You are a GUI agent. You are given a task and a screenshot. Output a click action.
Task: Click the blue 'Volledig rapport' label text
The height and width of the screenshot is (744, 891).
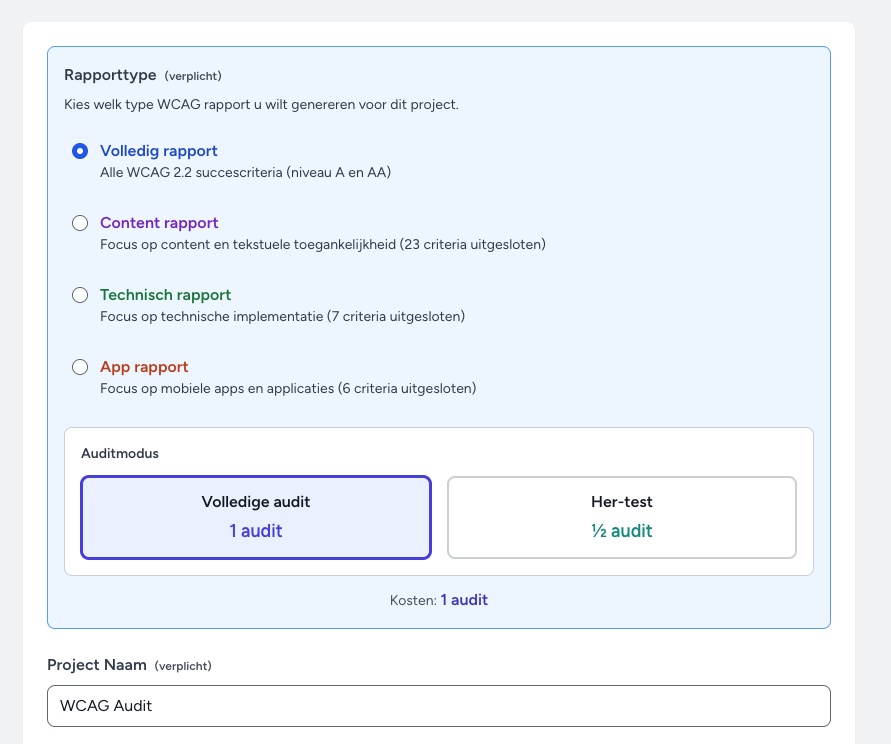click(158, 151)
